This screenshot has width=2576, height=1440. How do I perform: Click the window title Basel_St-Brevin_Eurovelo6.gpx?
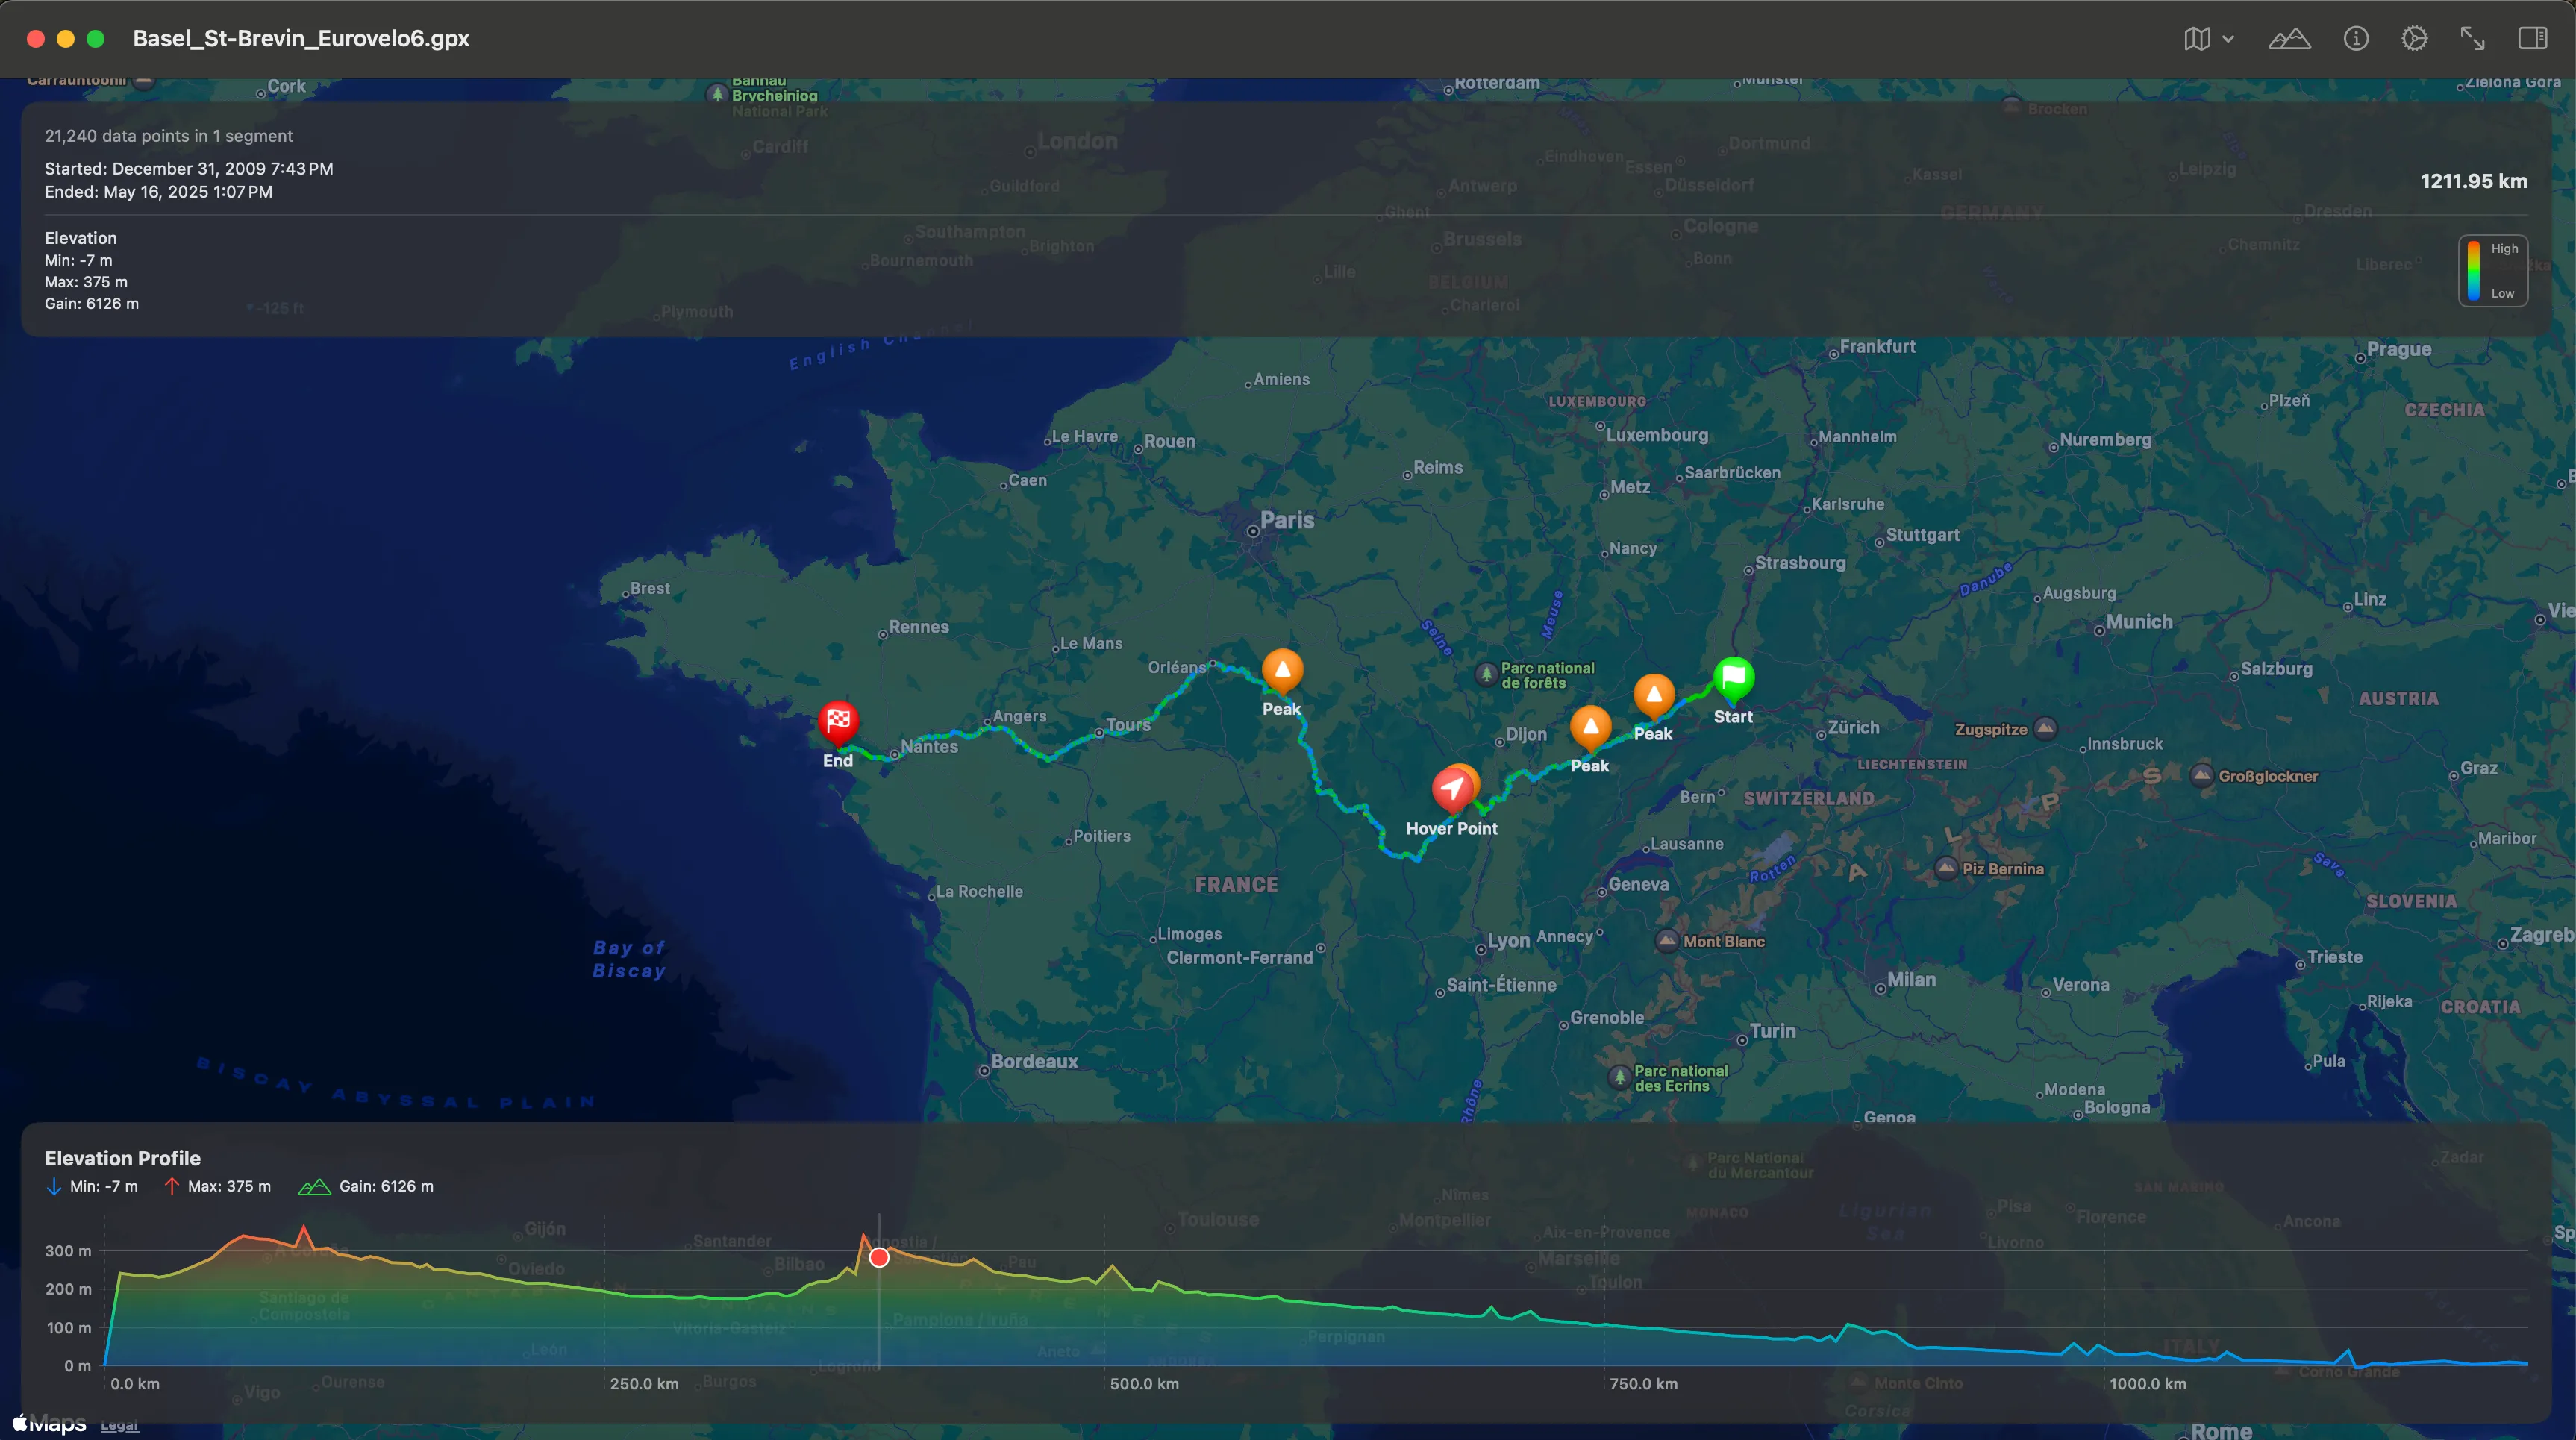(301, 38)
